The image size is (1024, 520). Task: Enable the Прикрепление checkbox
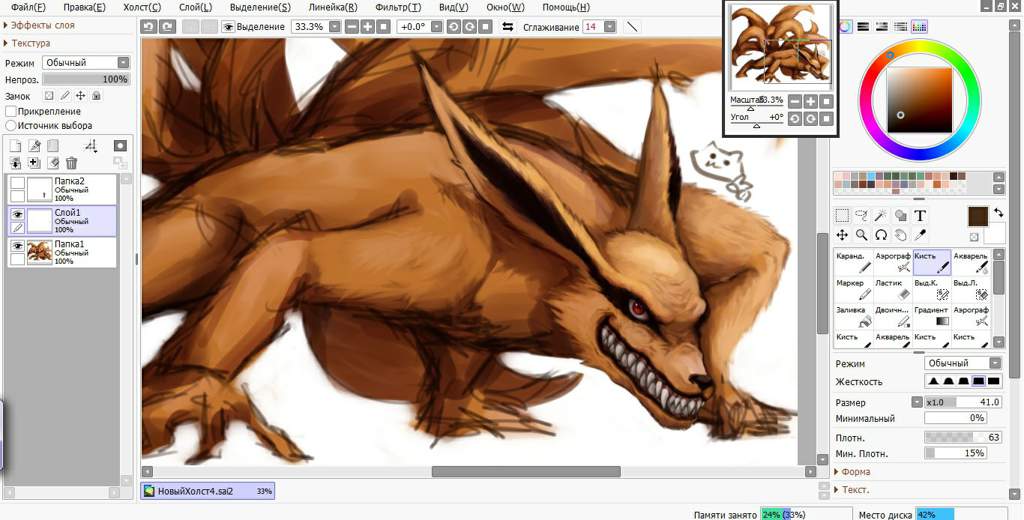(10, 112)
